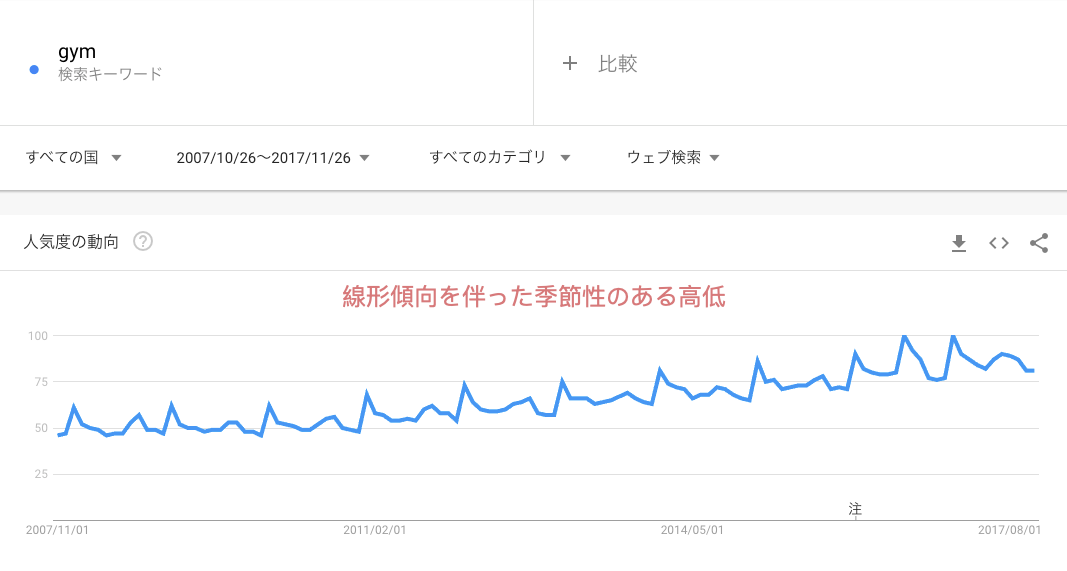Add a comparison term via 比較
Viewport: 1067px width, 571px height.
pos(617,63)
